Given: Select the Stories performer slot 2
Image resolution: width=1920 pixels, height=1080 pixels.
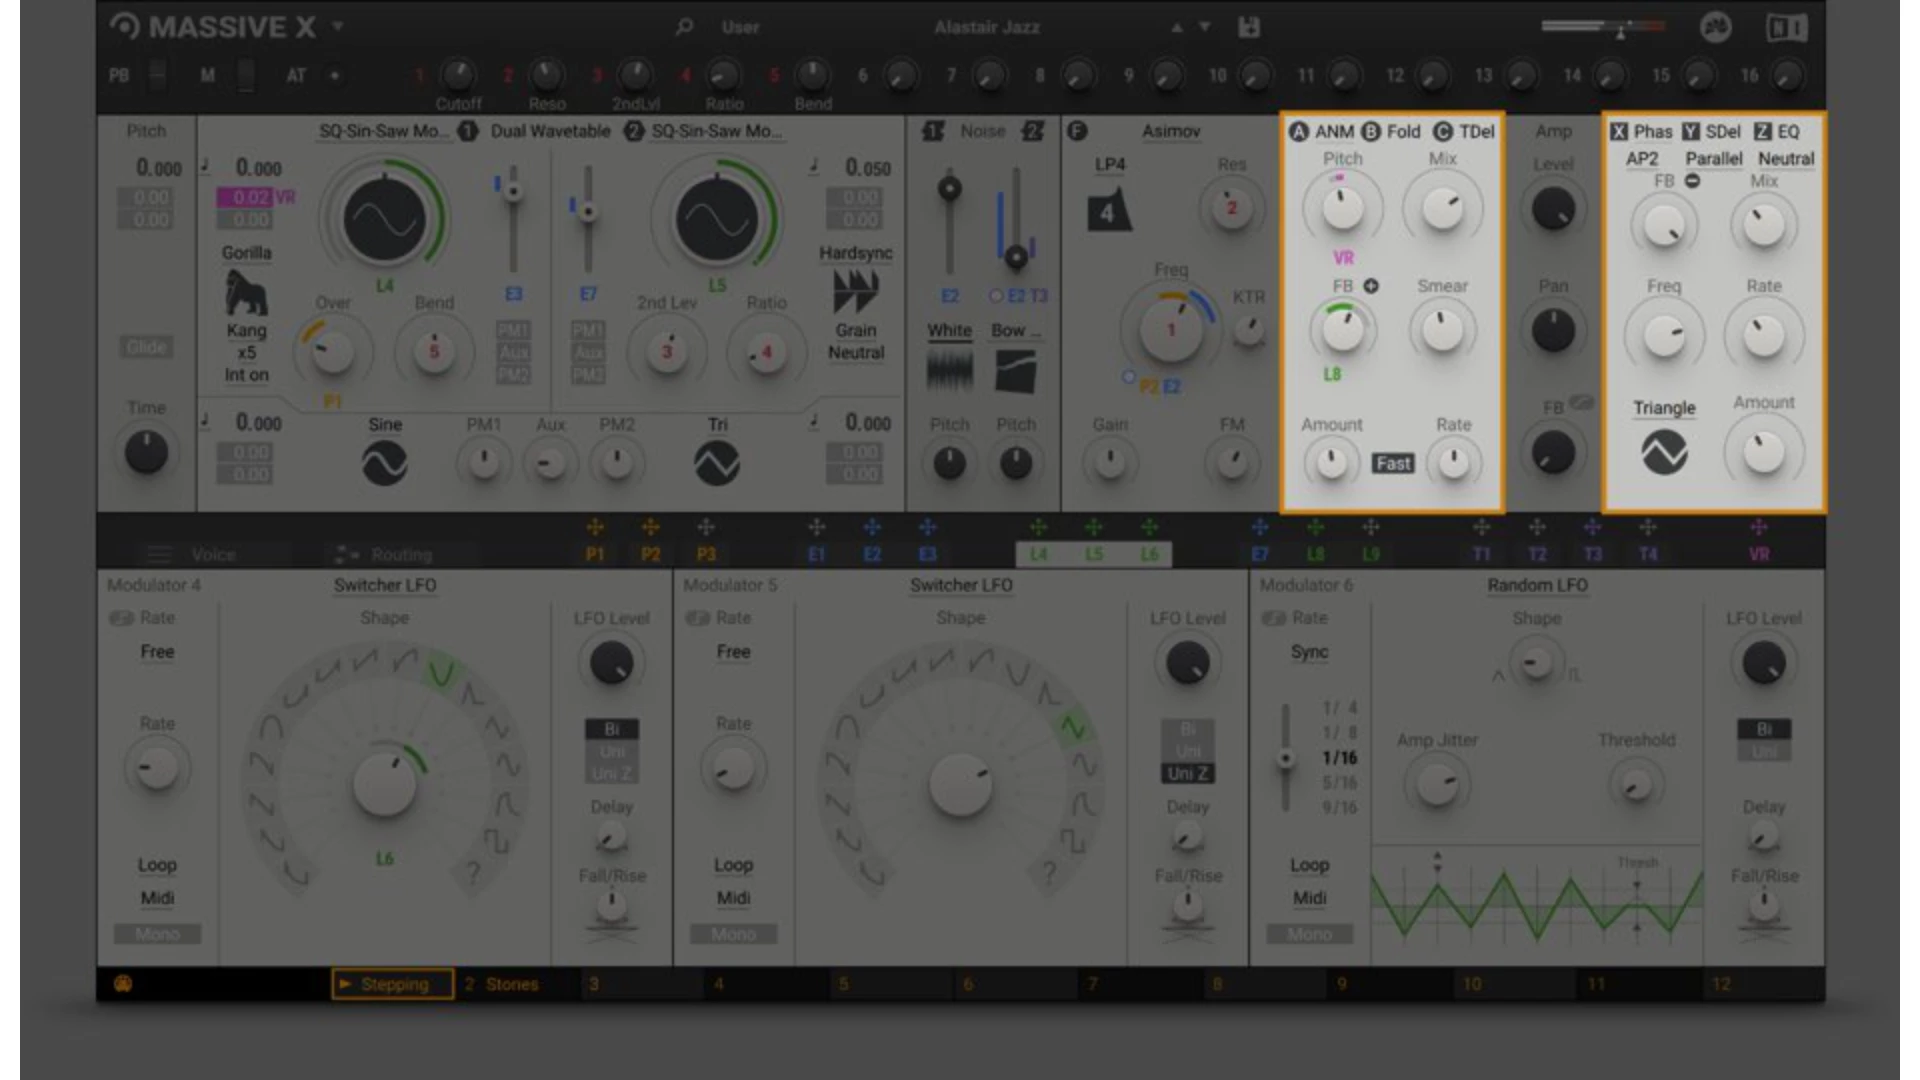Looking at the screenshot, I should 502,984.
